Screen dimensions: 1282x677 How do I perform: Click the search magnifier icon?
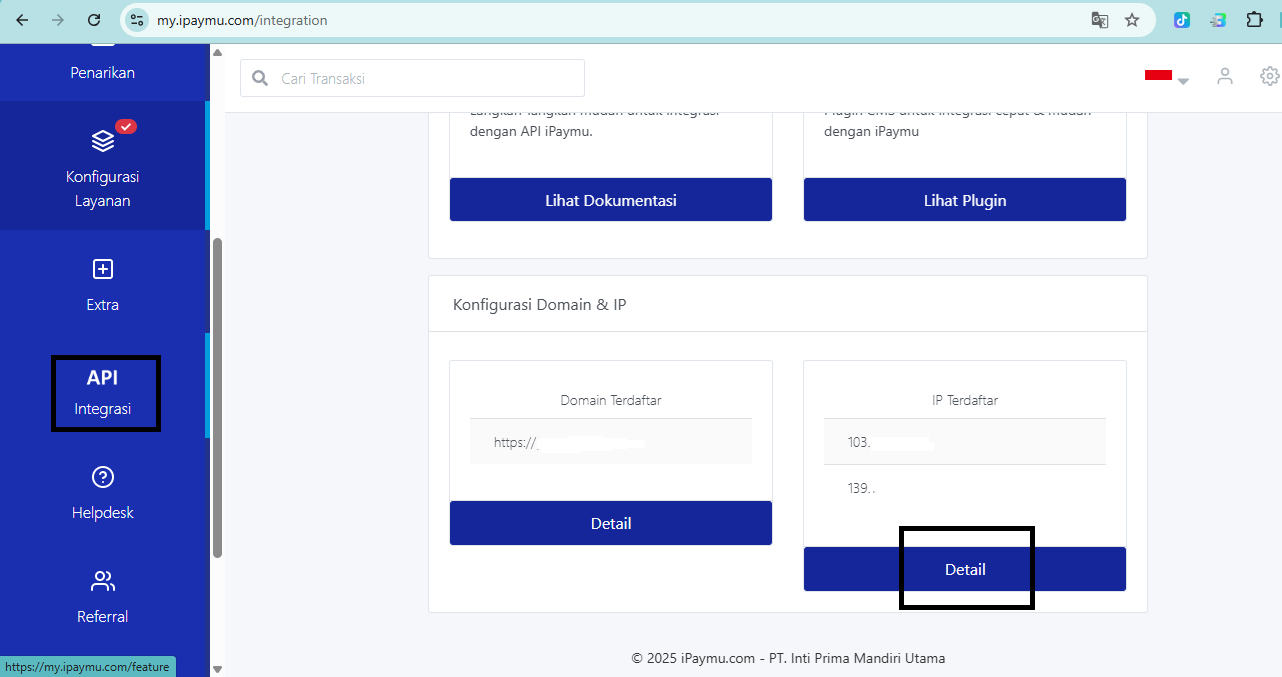pos(260,78)
